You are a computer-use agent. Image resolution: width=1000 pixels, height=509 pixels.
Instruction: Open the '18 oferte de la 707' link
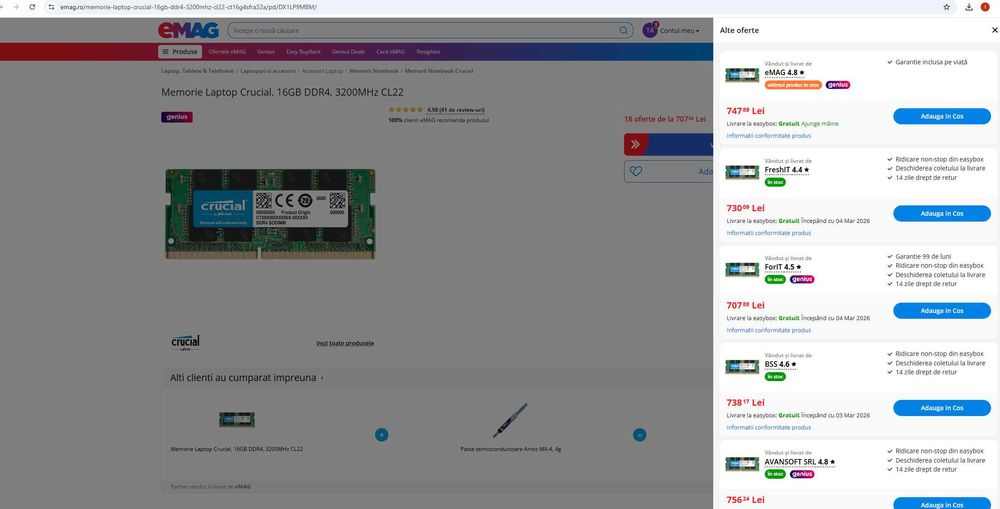(665, 119)
